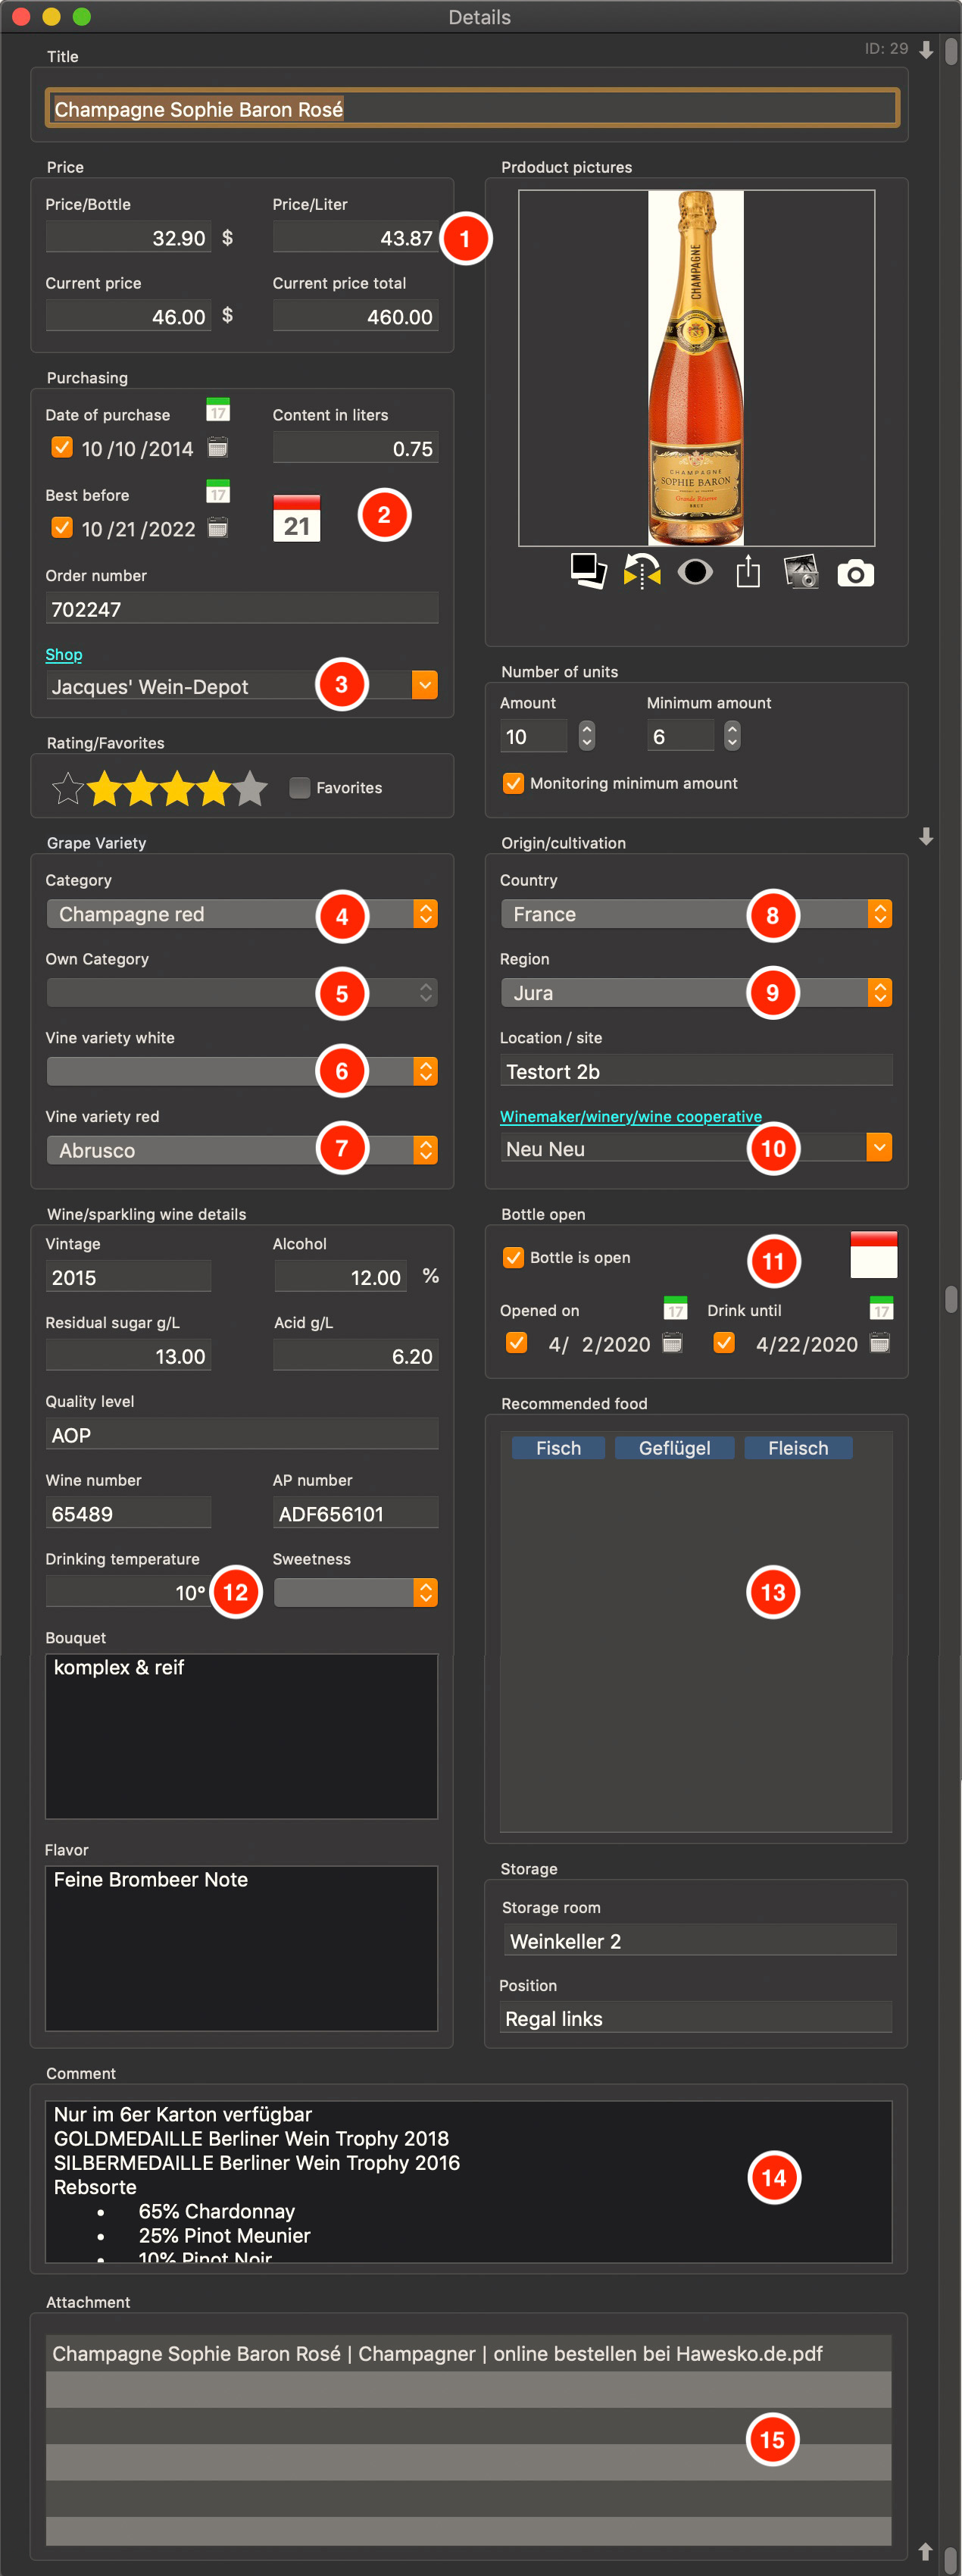The height and width of the screenshot is (2576, 962).
Task: Click the Storage room field Weinkeller 2
Action: pos(700,1941)
